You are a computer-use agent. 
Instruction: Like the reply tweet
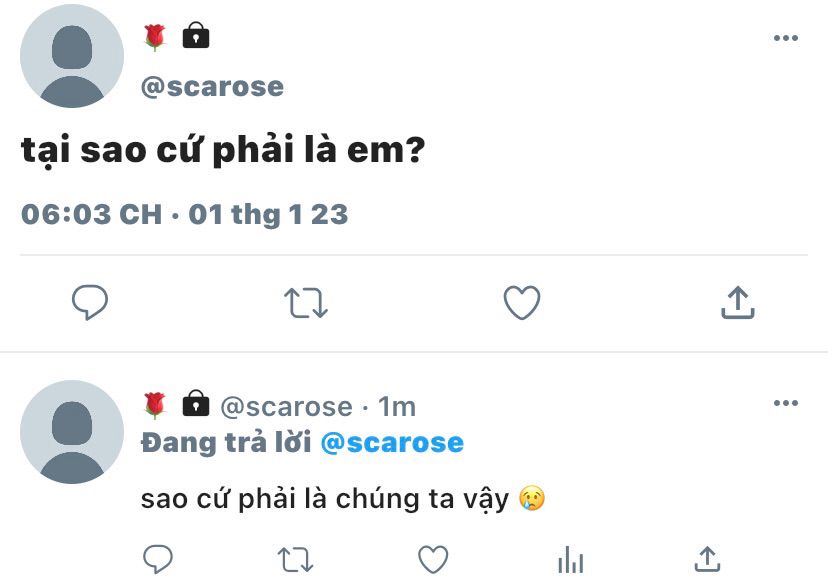pyautogui.click(x=433, y=559)
